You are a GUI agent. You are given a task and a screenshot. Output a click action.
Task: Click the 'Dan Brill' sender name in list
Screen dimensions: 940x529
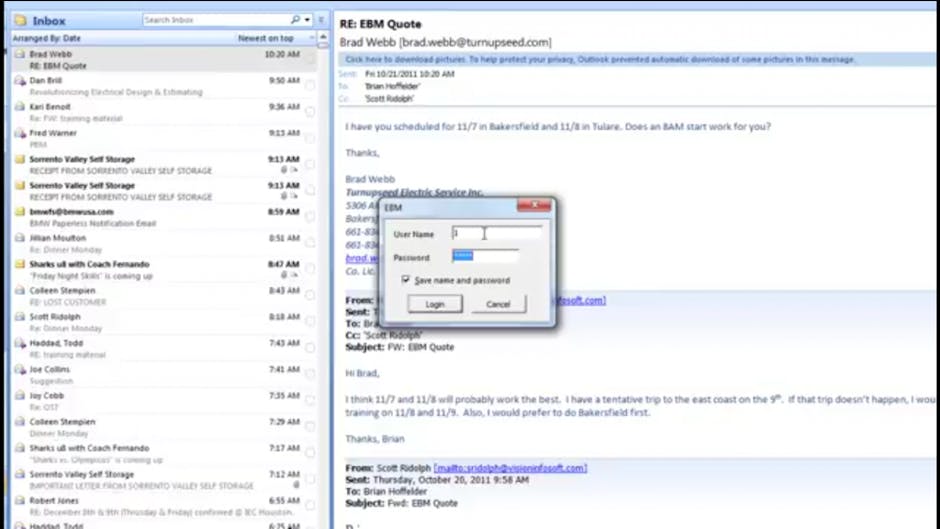[x=46, y=80]
